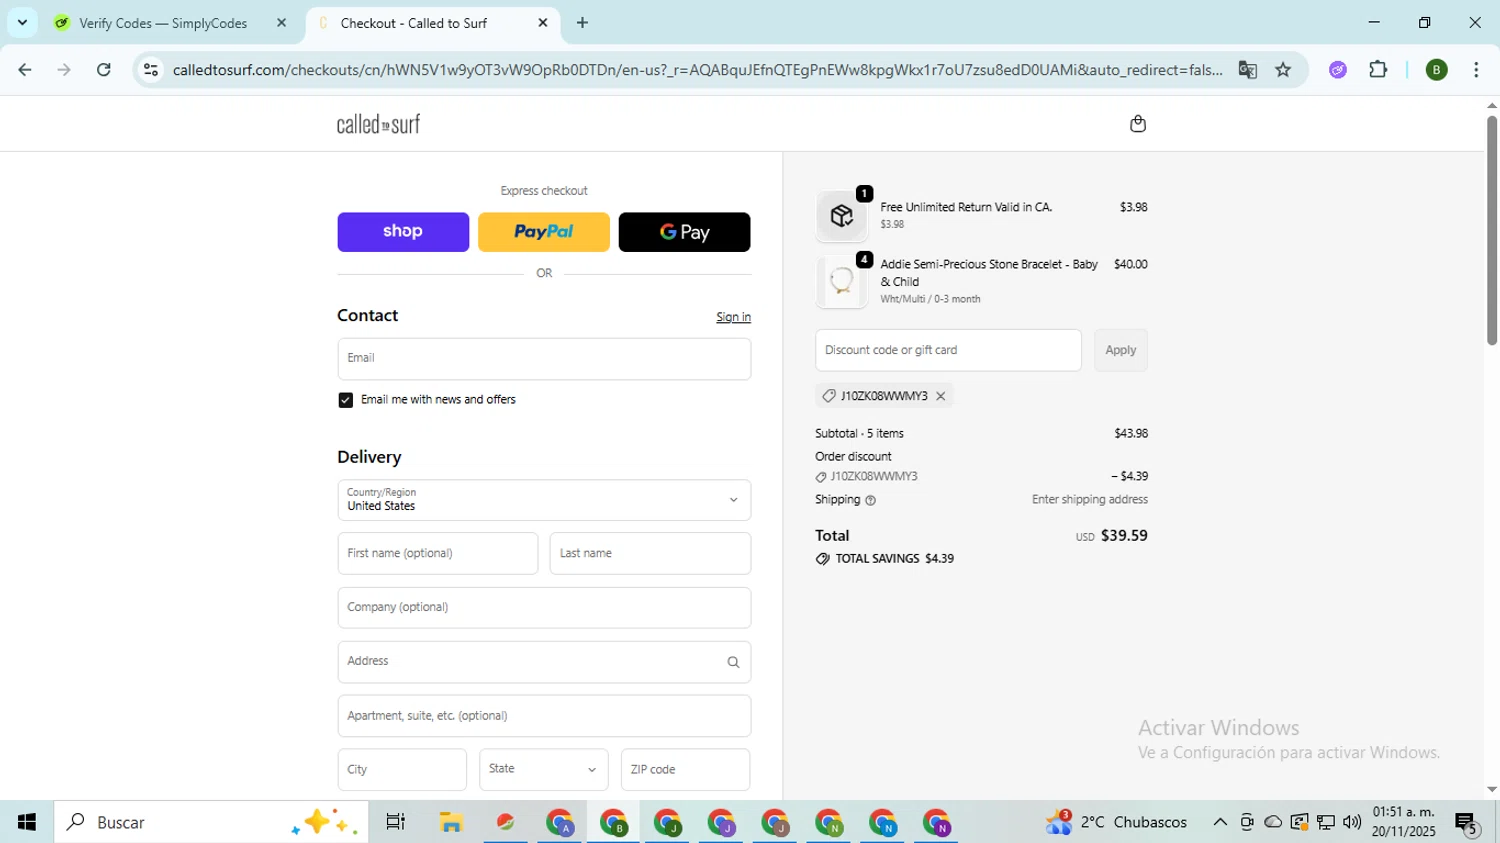The height and width of the screenshot is (843, 1500).
Task: Open the Windows Start menu
Action: pos(27,822)
